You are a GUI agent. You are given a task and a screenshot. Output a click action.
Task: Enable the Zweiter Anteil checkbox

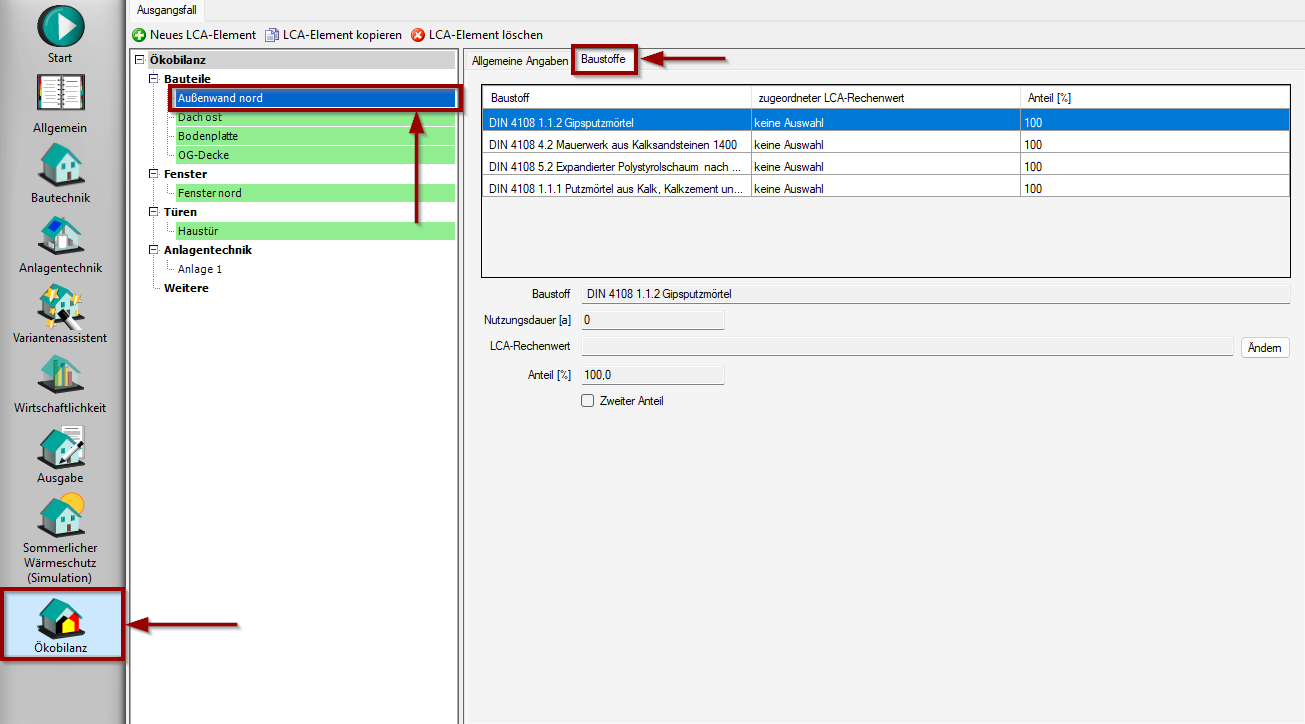point(588,401)
